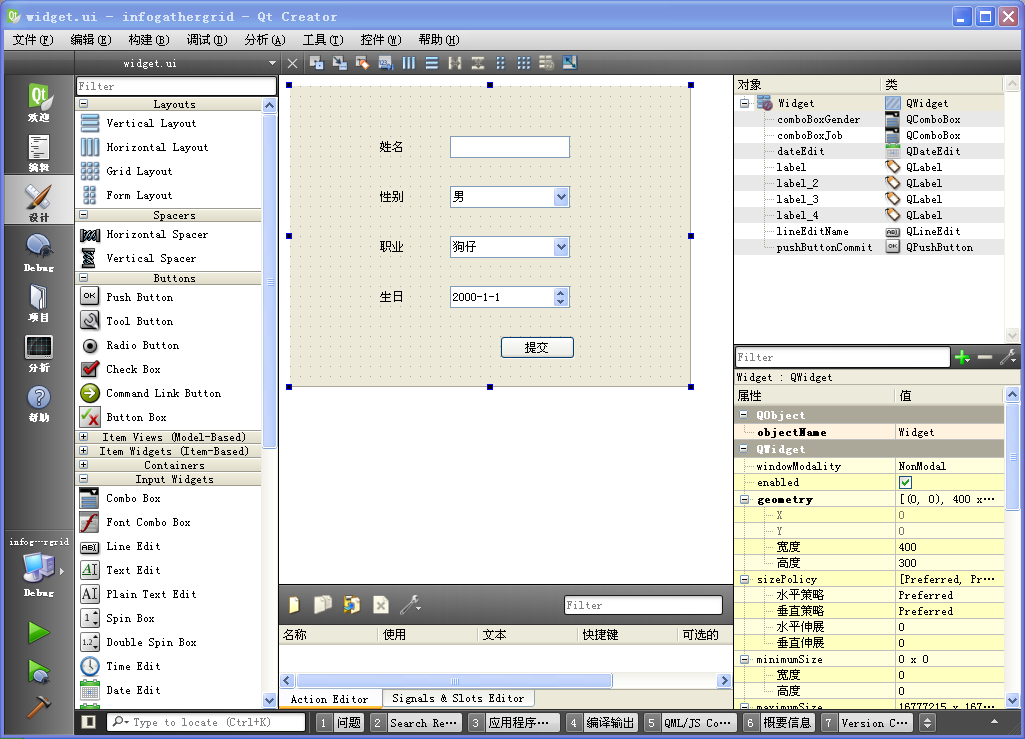Select Push Button widget in widget box

pos(139,297)
